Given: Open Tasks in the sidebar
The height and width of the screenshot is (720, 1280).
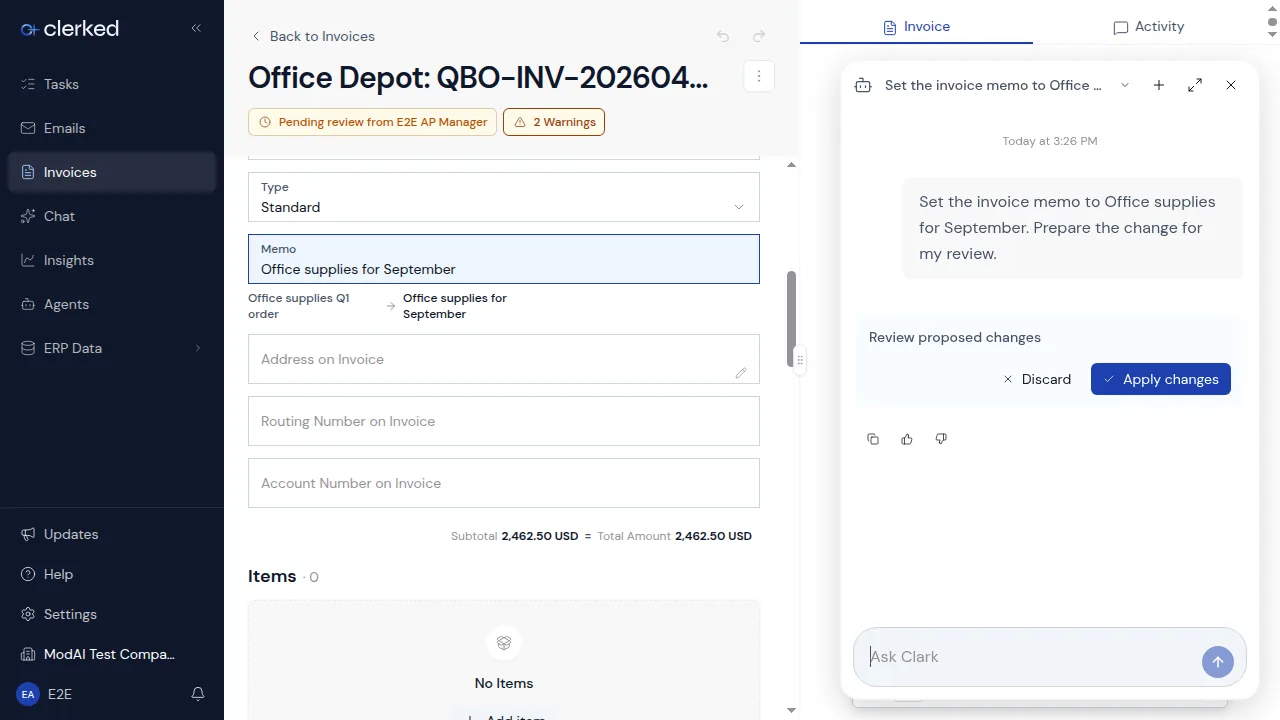Looking at the screenshot, I should point(112,84).
